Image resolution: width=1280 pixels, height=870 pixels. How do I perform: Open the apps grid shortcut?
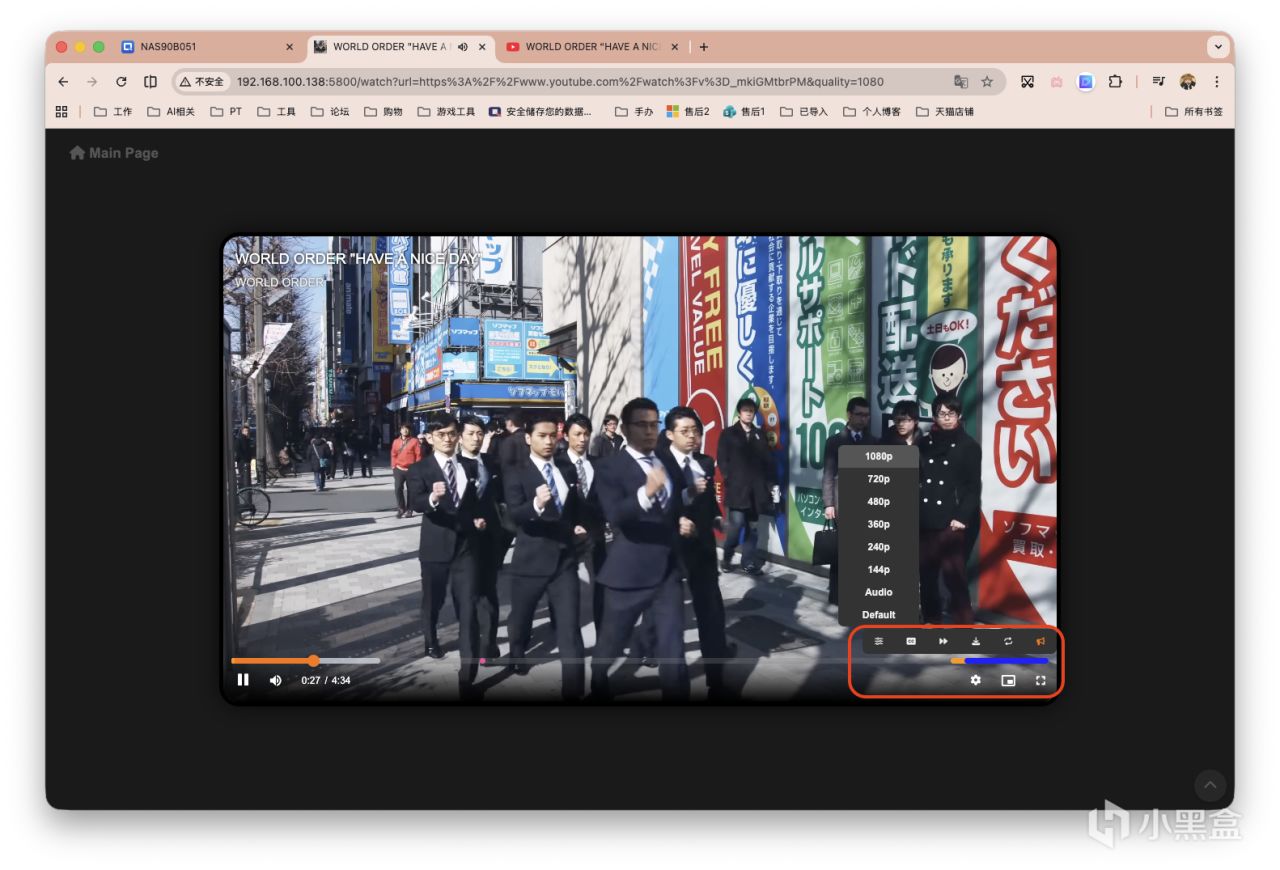(62, 112)
